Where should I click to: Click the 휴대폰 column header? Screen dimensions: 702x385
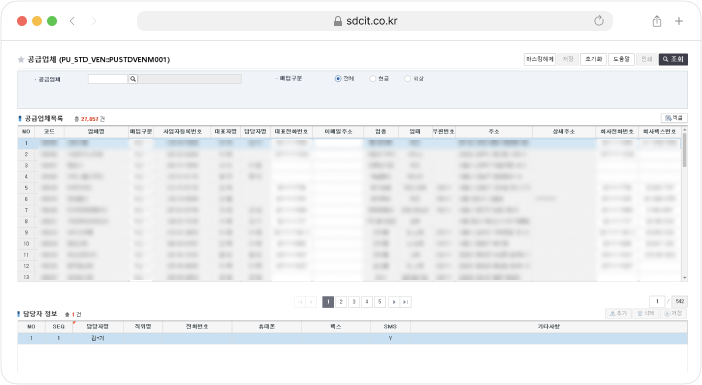click(266, 327)
